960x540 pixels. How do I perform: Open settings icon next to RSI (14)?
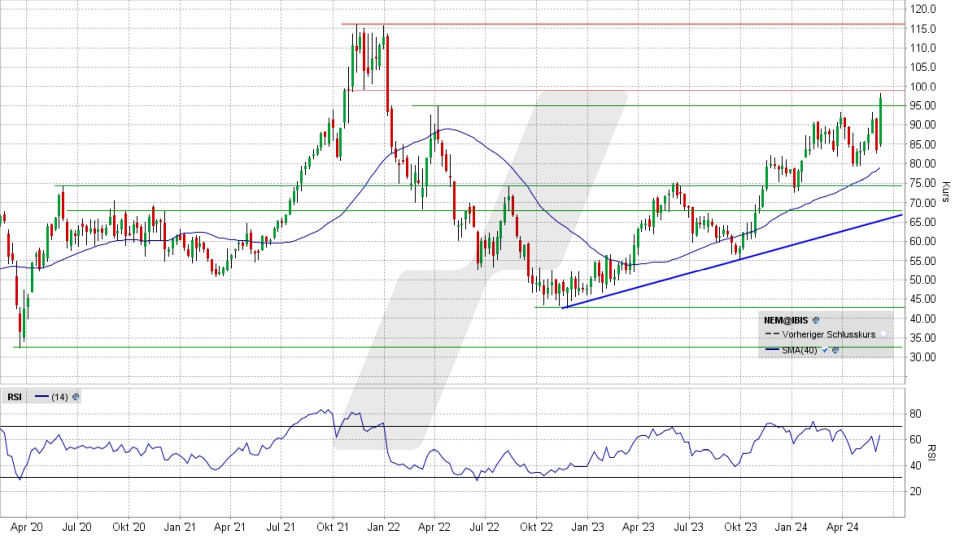click(75, 397)
